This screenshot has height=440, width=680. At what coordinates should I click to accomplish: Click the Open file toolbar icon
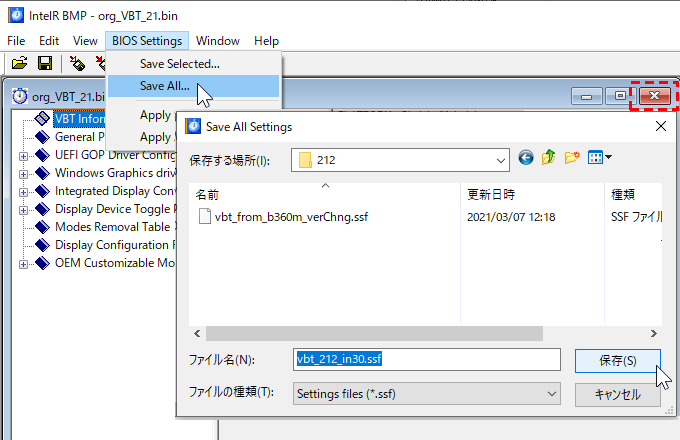(19, 63)
